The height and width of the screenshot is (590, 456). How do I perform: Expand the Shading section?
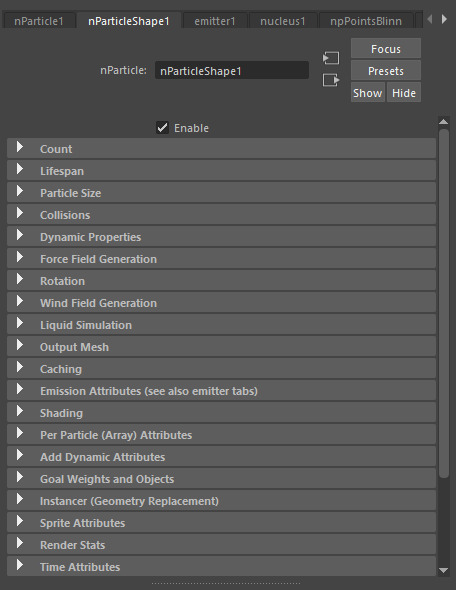pyautogui.click(x=221, y=413)
